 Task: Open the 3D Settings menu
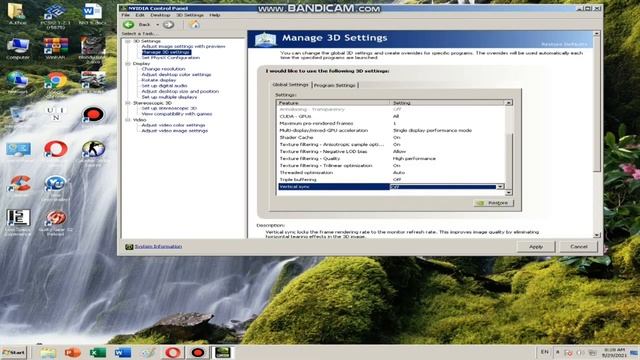point(190,15)
